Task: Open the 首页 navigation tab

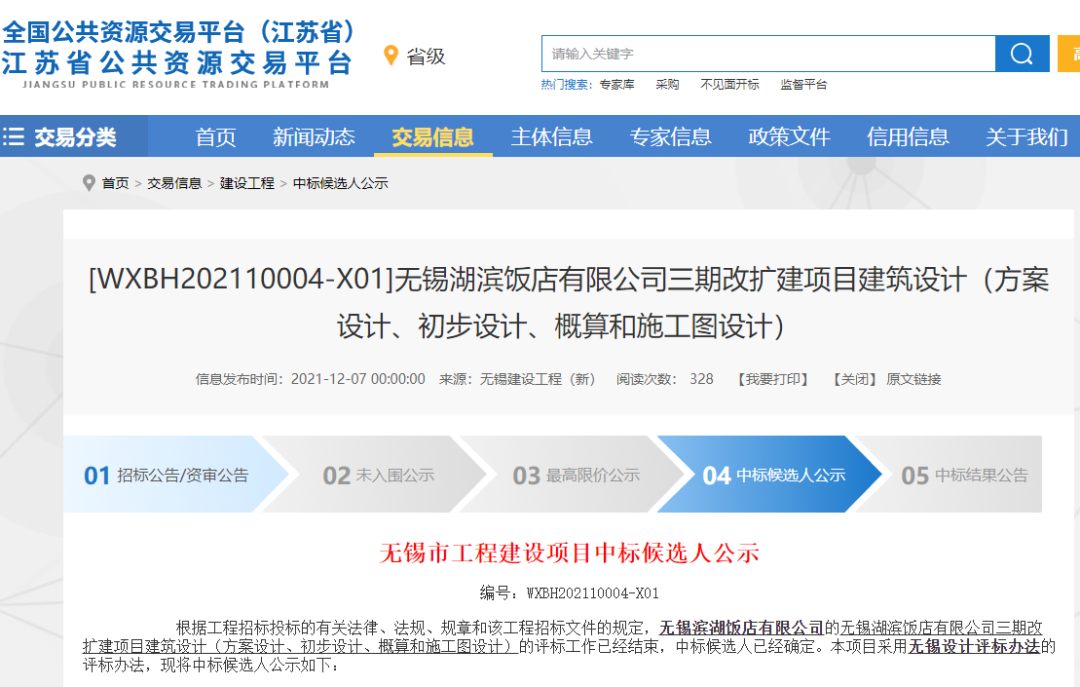Action: (x=216, y=137)
